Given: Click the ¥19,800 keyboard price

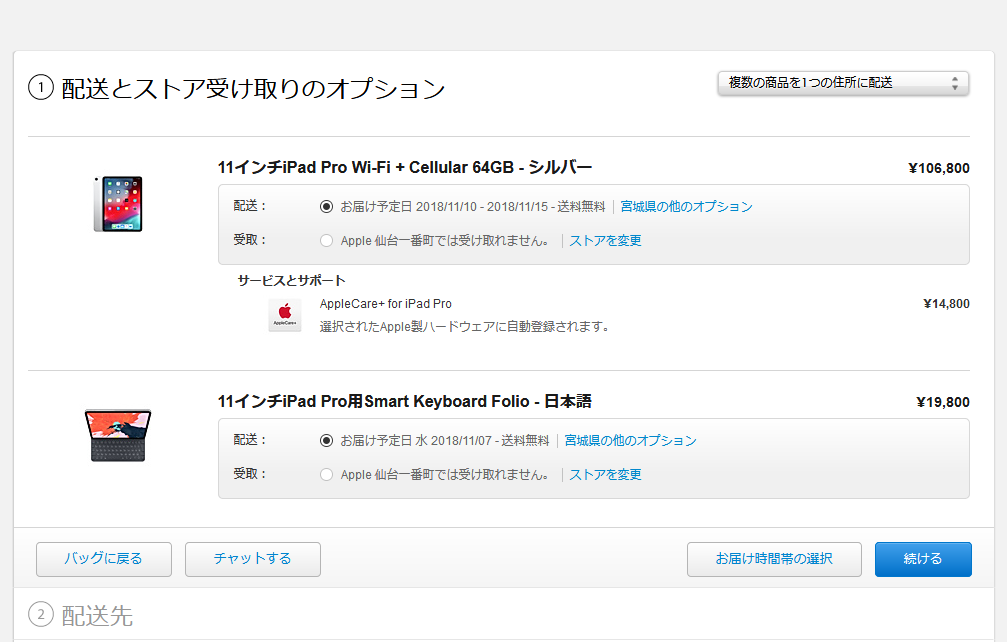Looking at the screenshot, I should 942,403.
